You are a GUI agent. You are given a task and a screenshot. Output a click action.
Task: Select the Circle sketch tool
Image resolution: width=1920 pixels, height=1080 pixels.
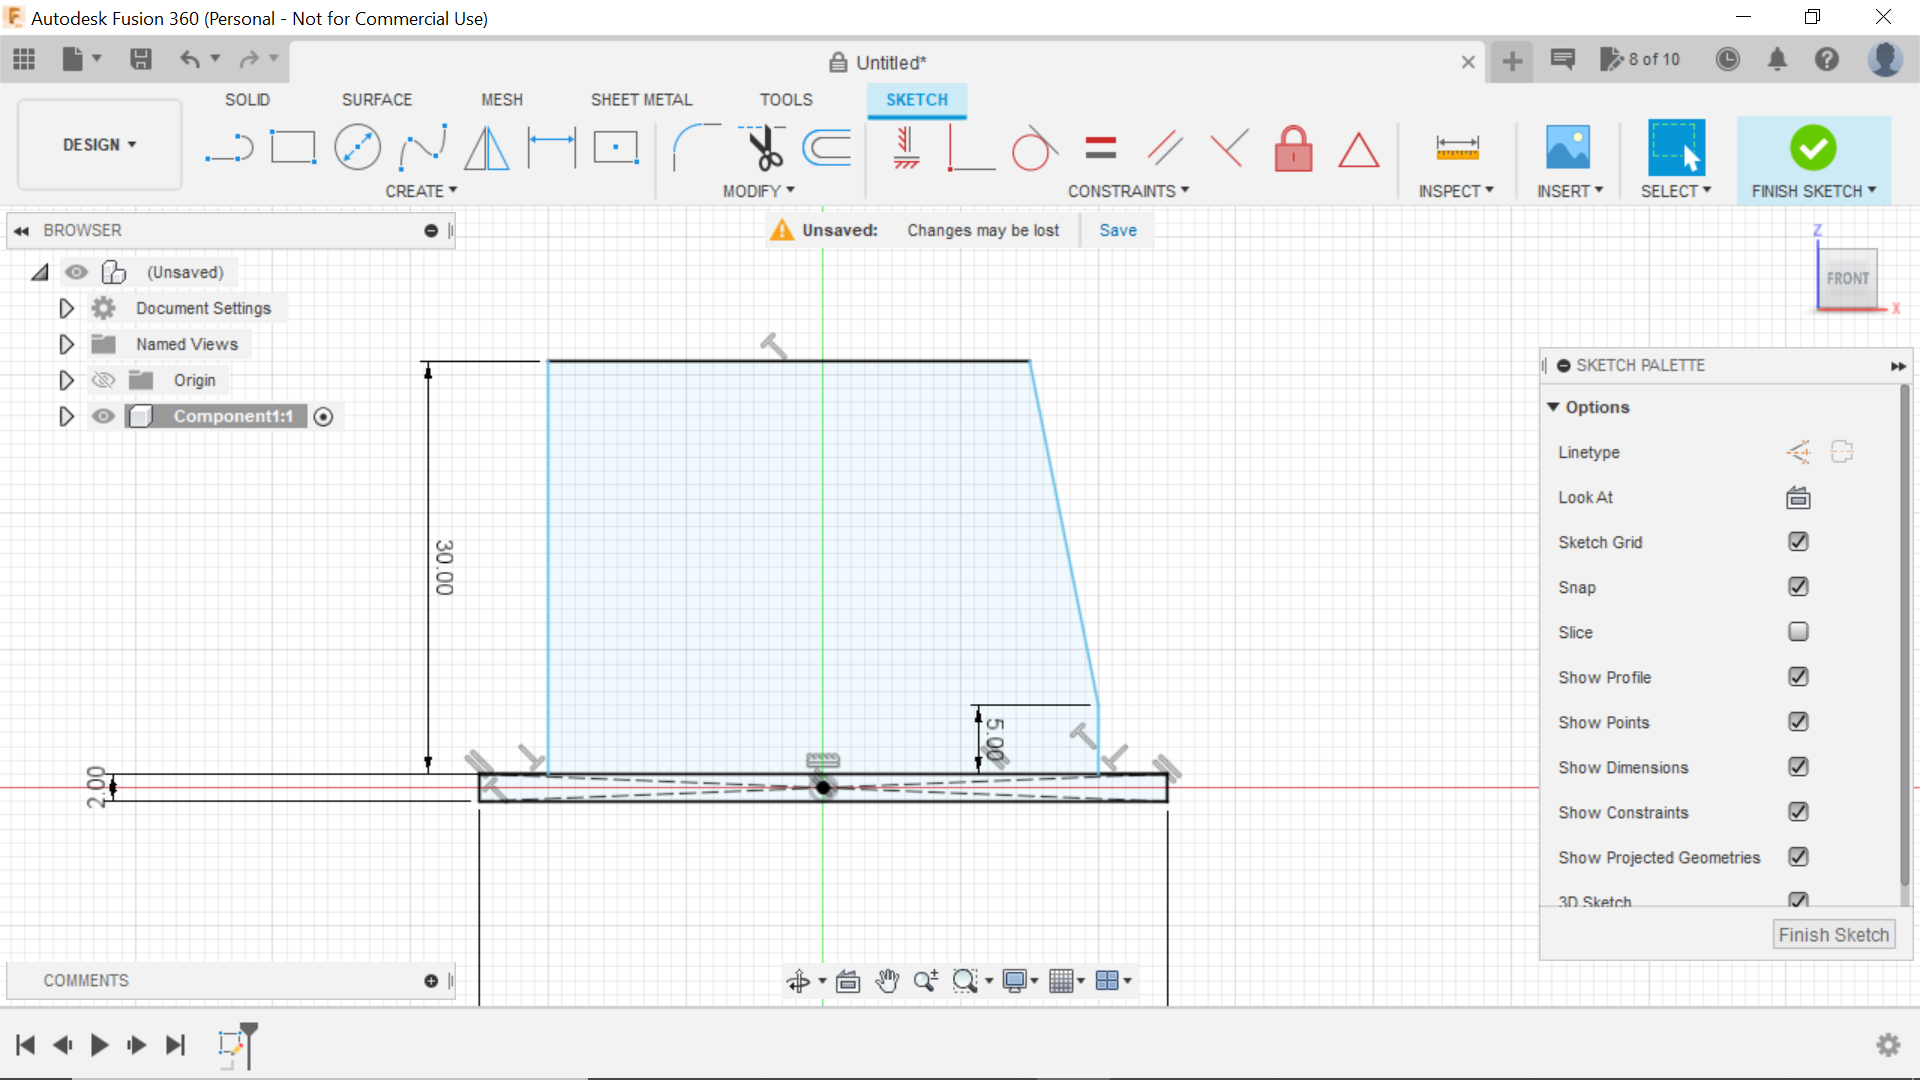click(x=356, y=146)
